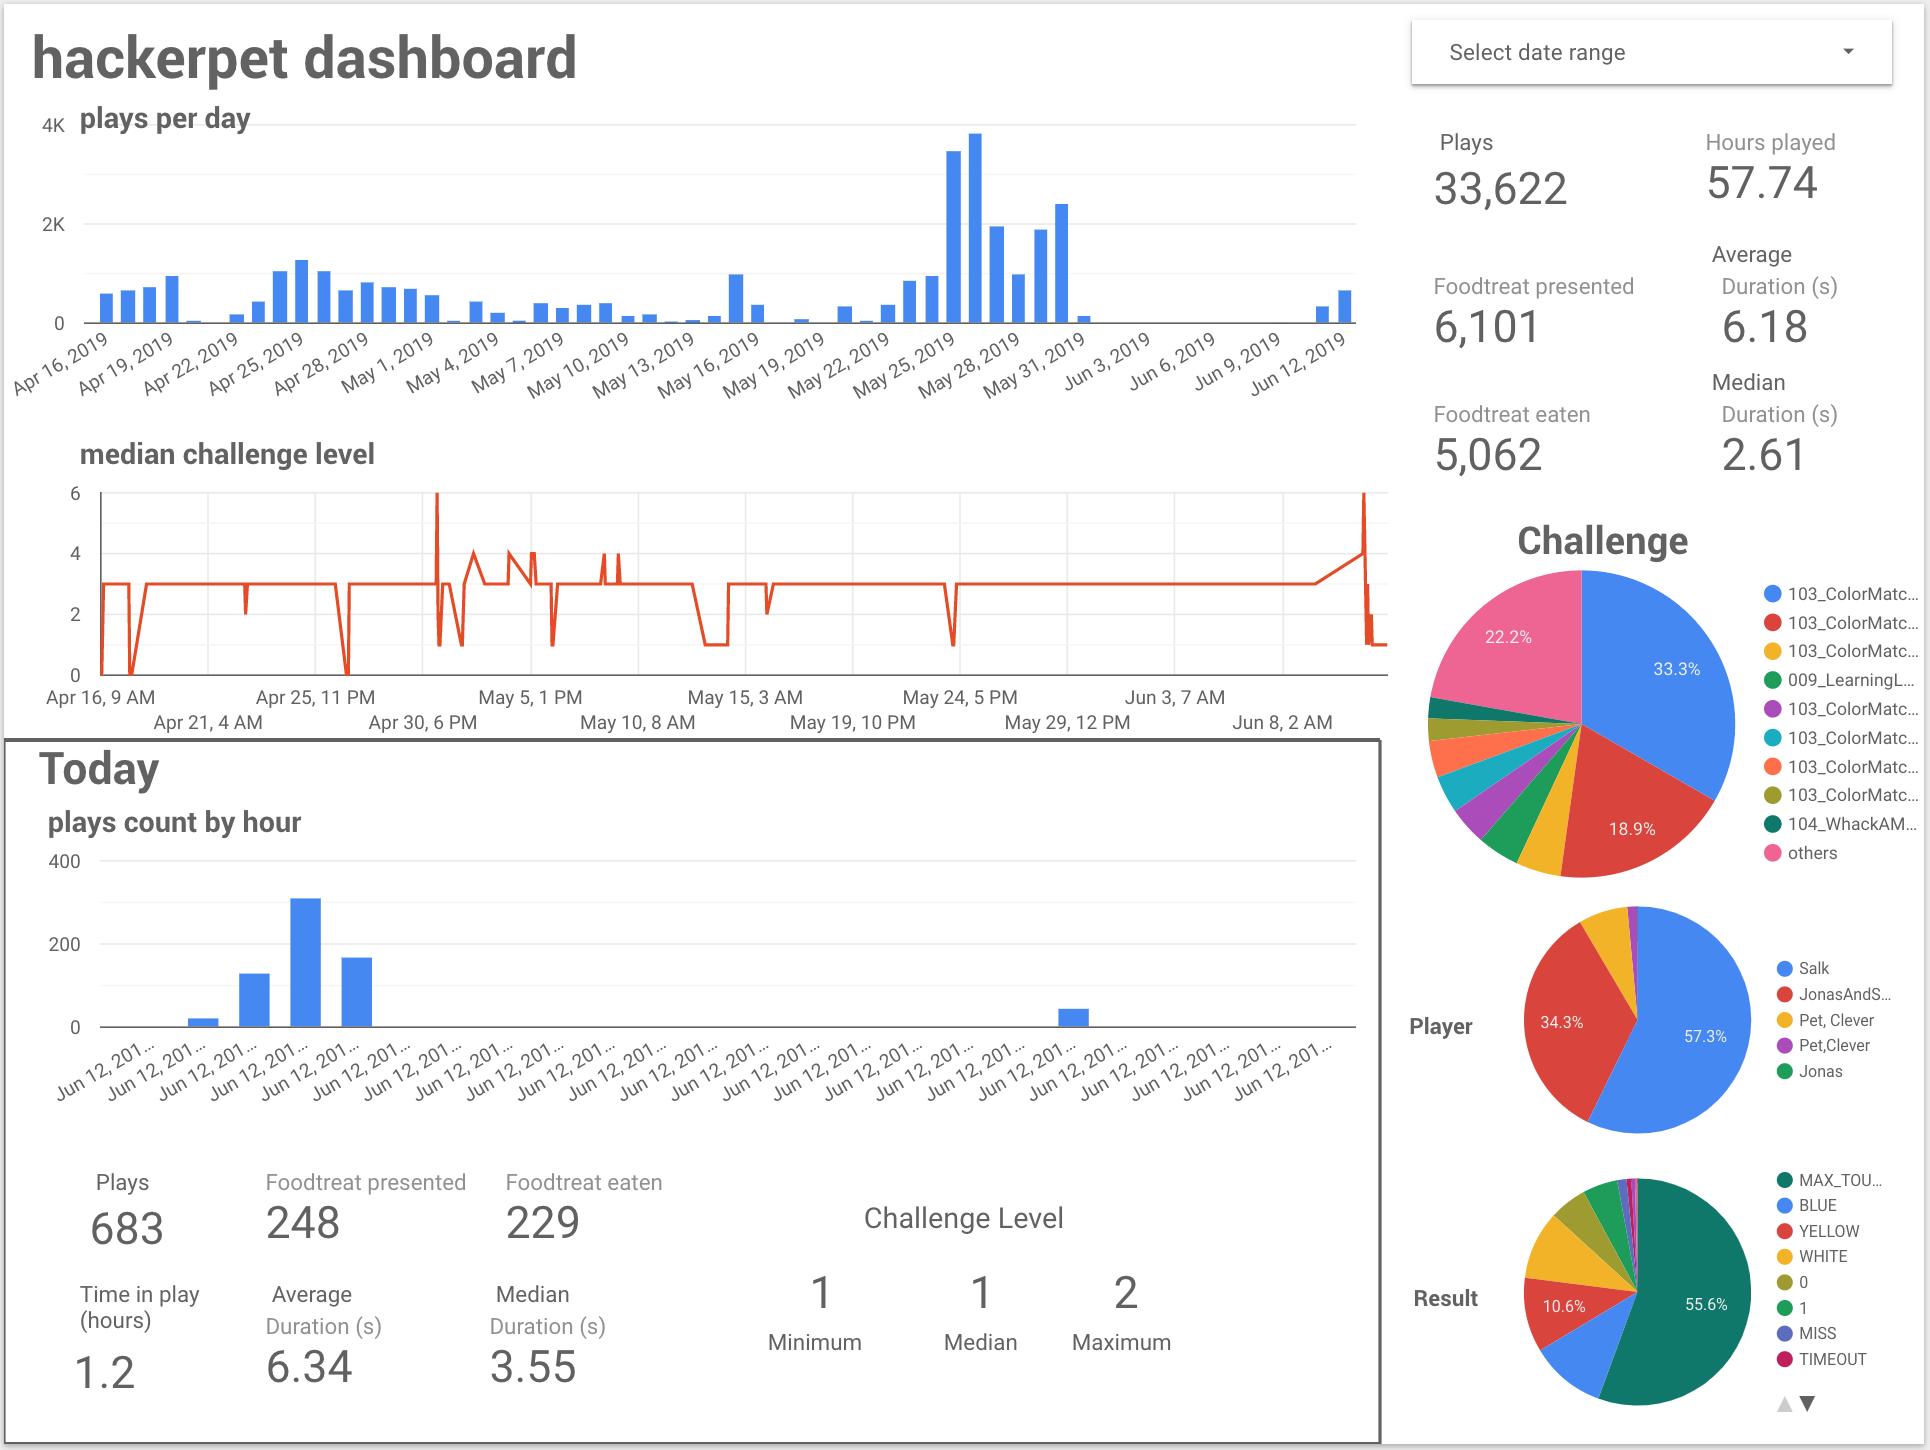Click the JonasAndS legend dot
This screenshot has width=1930, height=1450.
(x=1784, y=994)
